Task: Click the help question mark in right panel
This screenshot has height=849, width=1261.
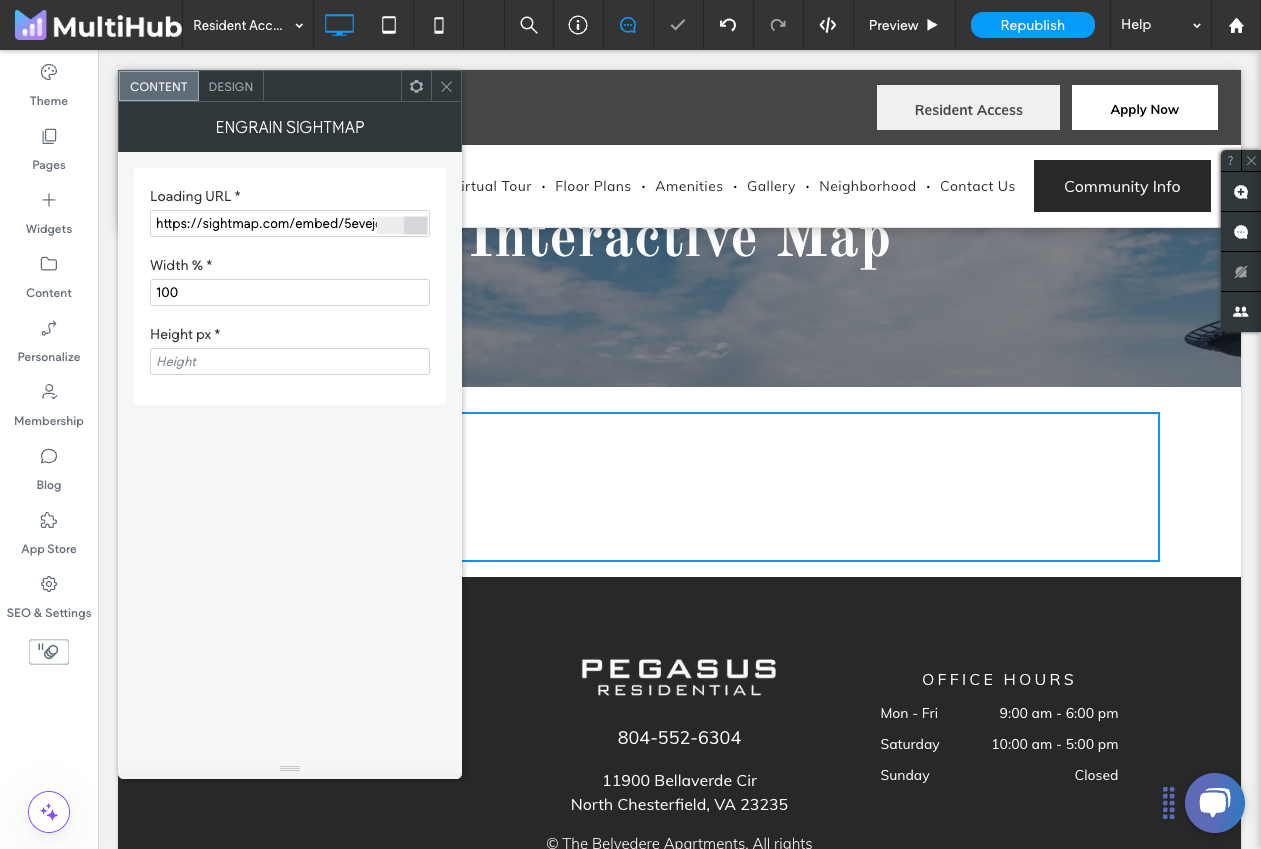Action: pyautogui.click(x=1231, y=160)
